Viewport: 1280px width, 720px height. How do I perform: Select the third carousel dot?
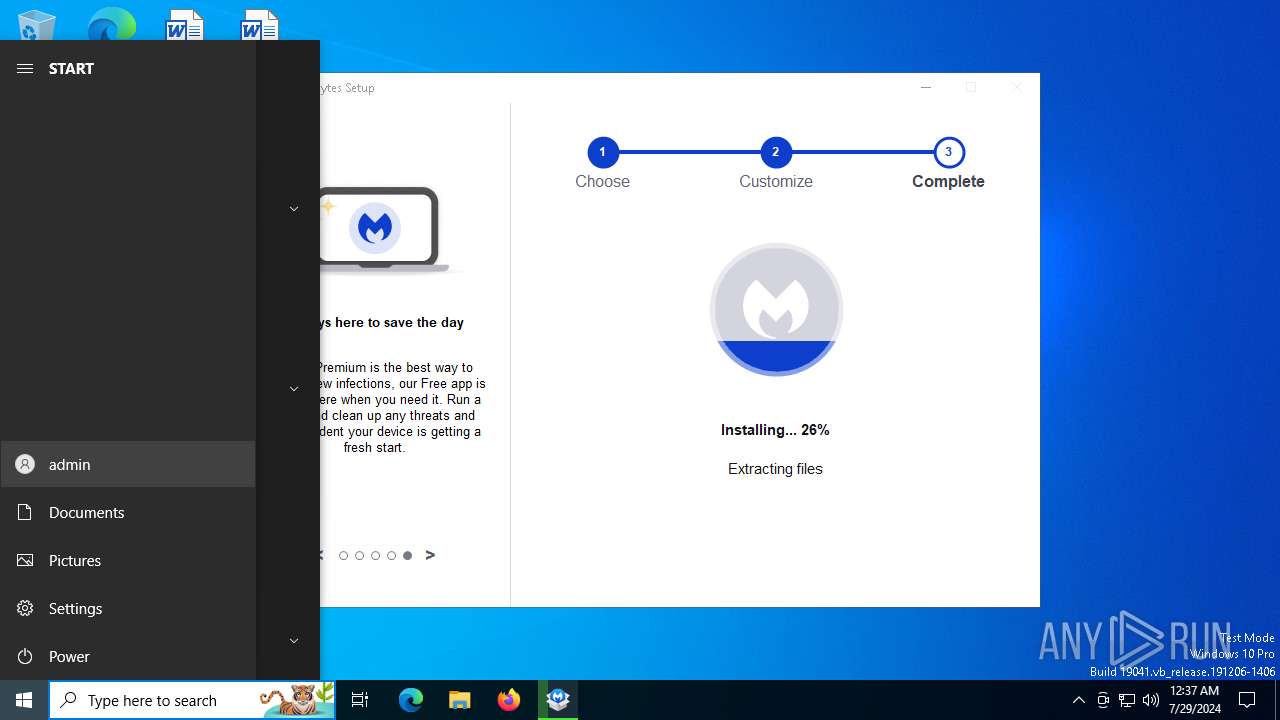[375, 556]
